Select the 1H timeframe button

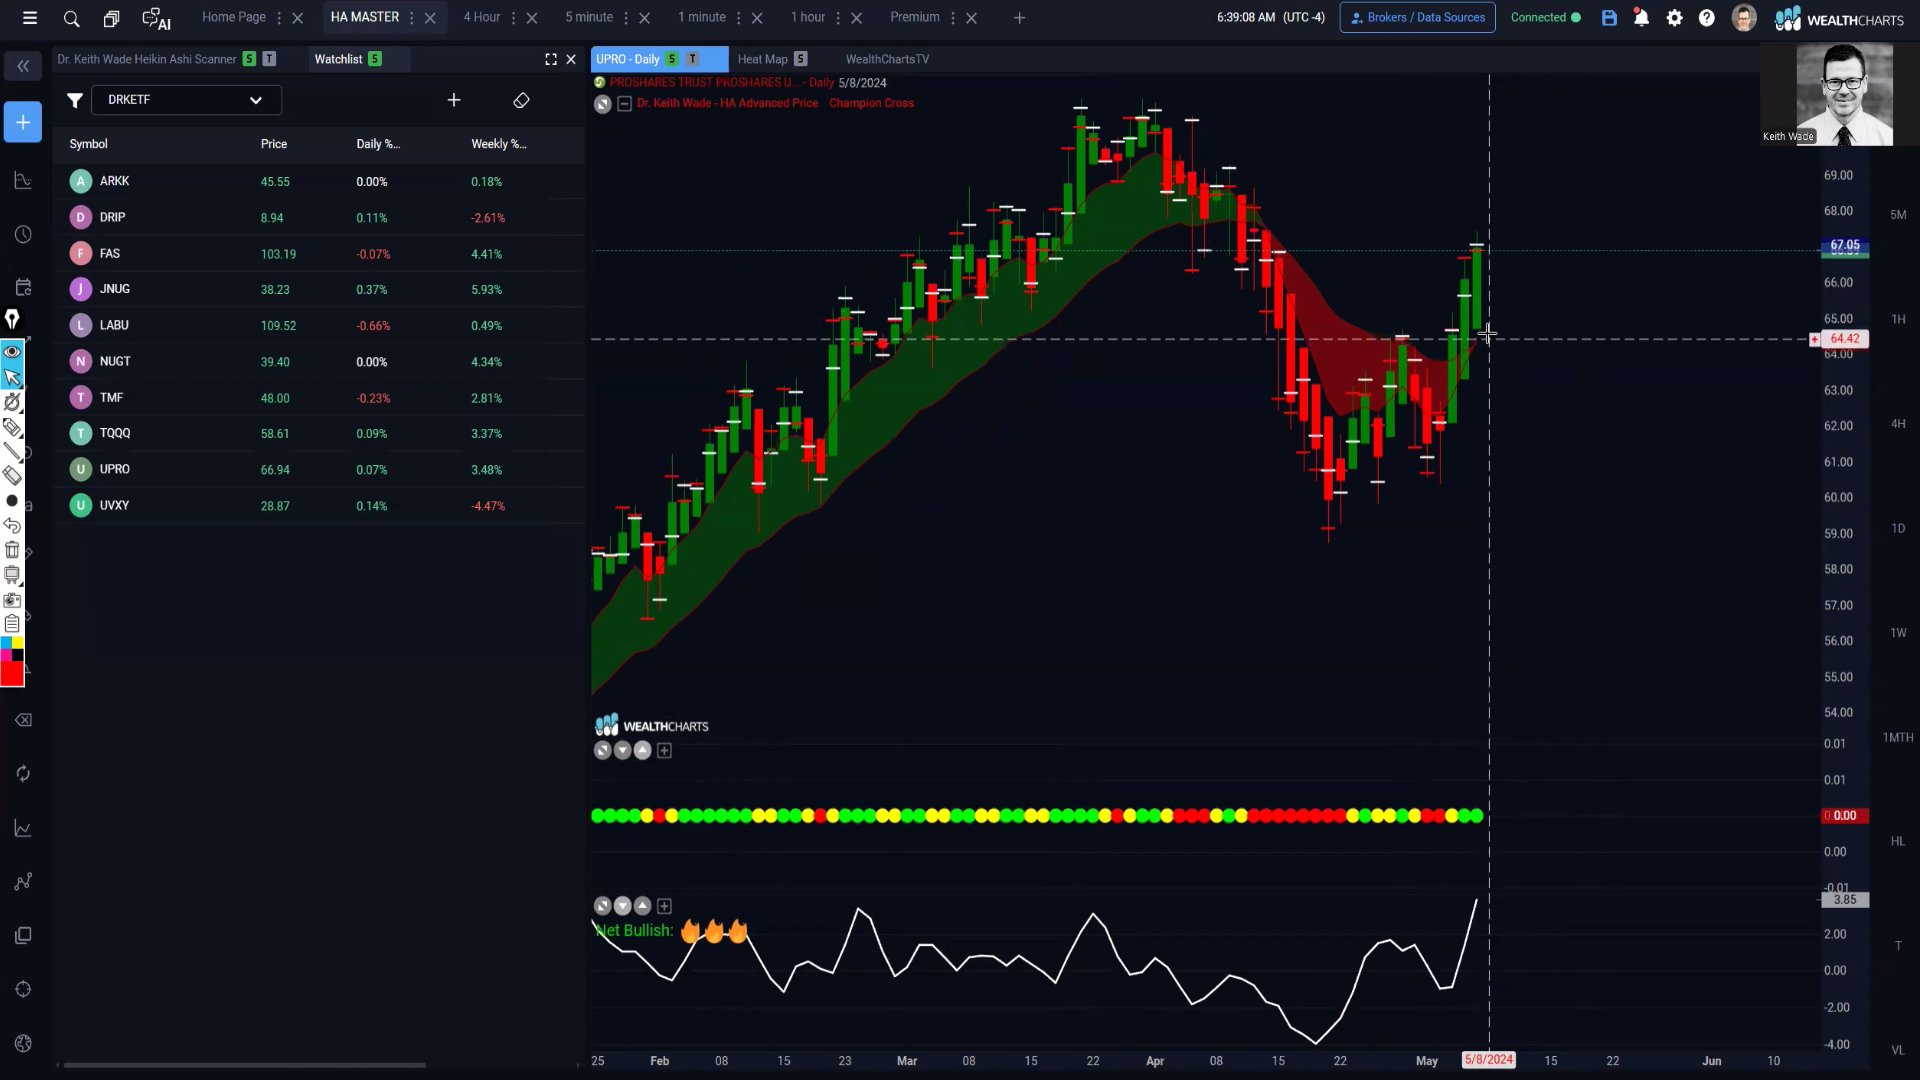(x=1898, y=319)
